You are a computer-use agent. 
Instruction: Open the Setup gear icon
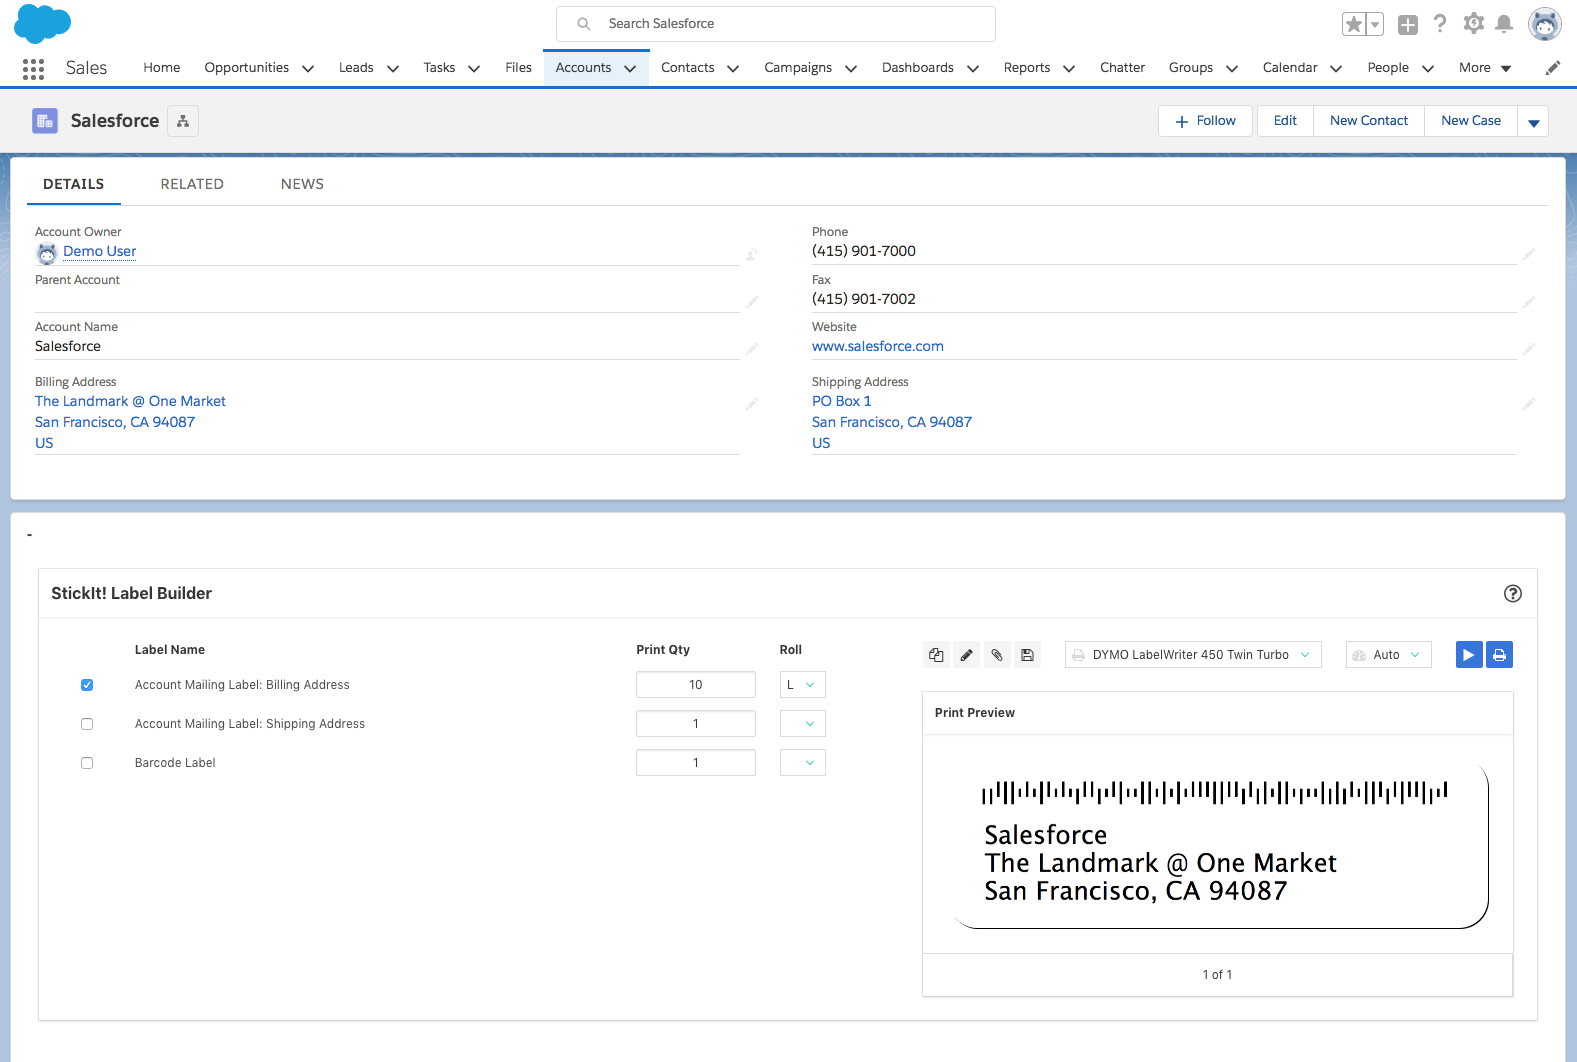[1474, 24]
